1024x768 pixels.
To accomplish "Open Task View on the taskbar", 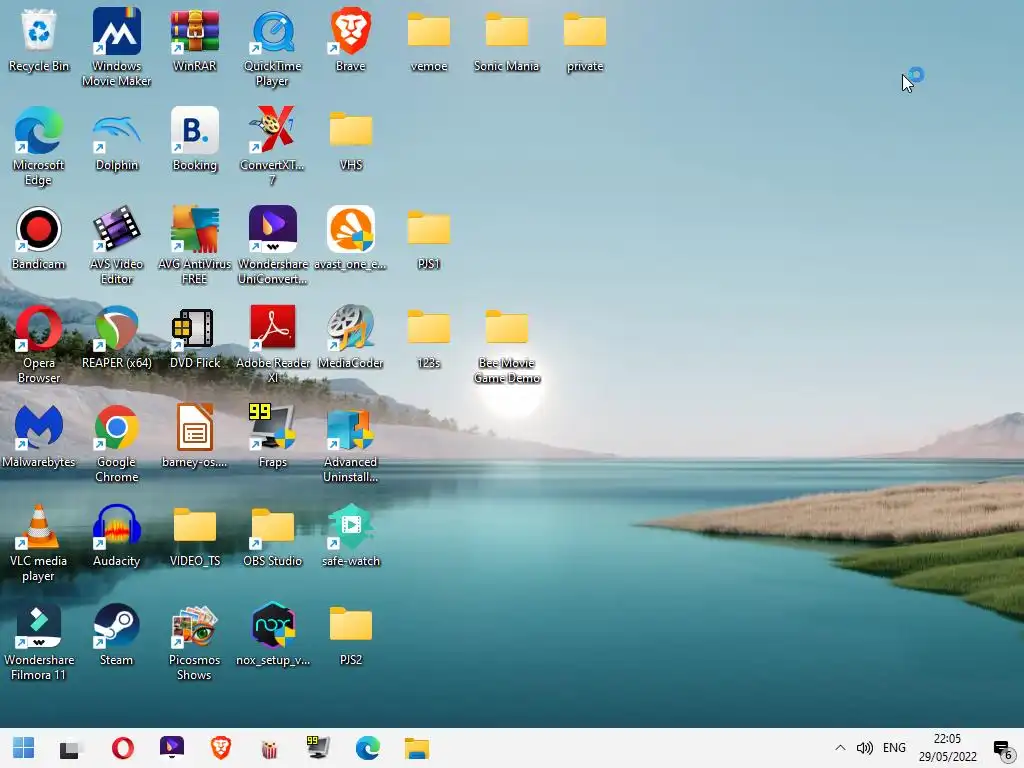I will tap(69, 748).
